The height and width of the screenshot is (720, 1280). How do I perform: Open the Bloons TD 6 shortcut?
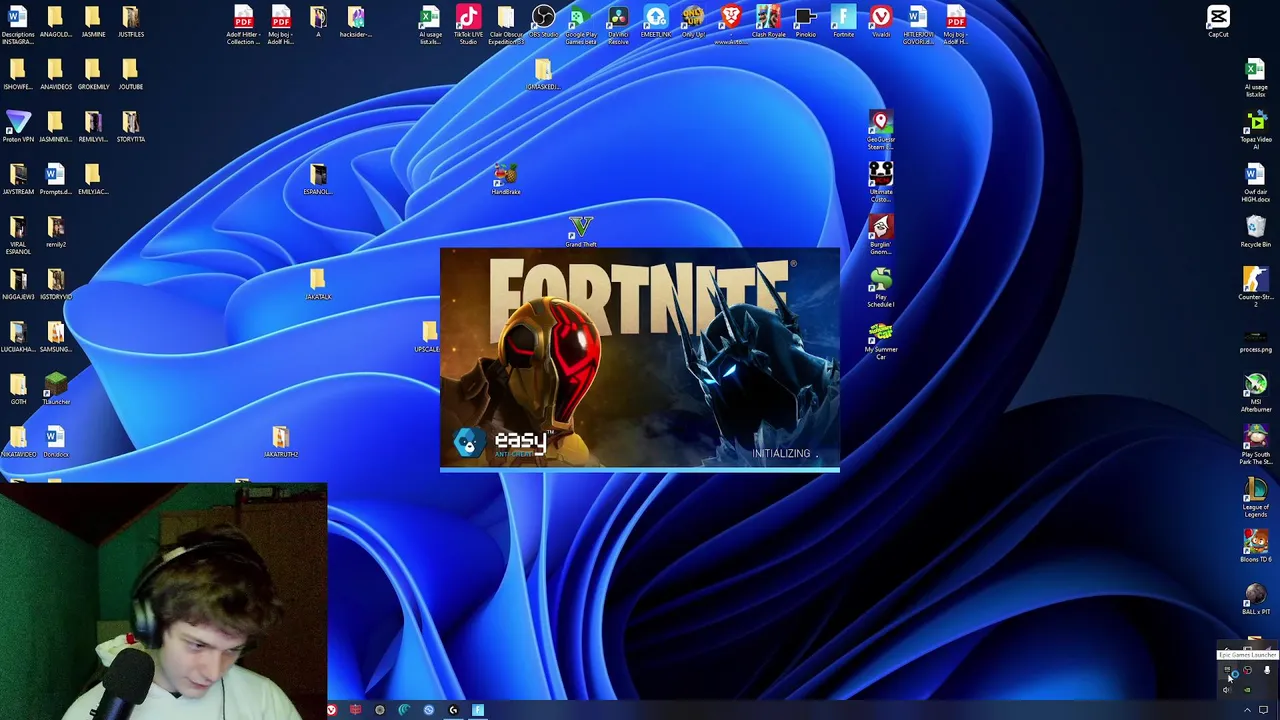(1256, 547)
